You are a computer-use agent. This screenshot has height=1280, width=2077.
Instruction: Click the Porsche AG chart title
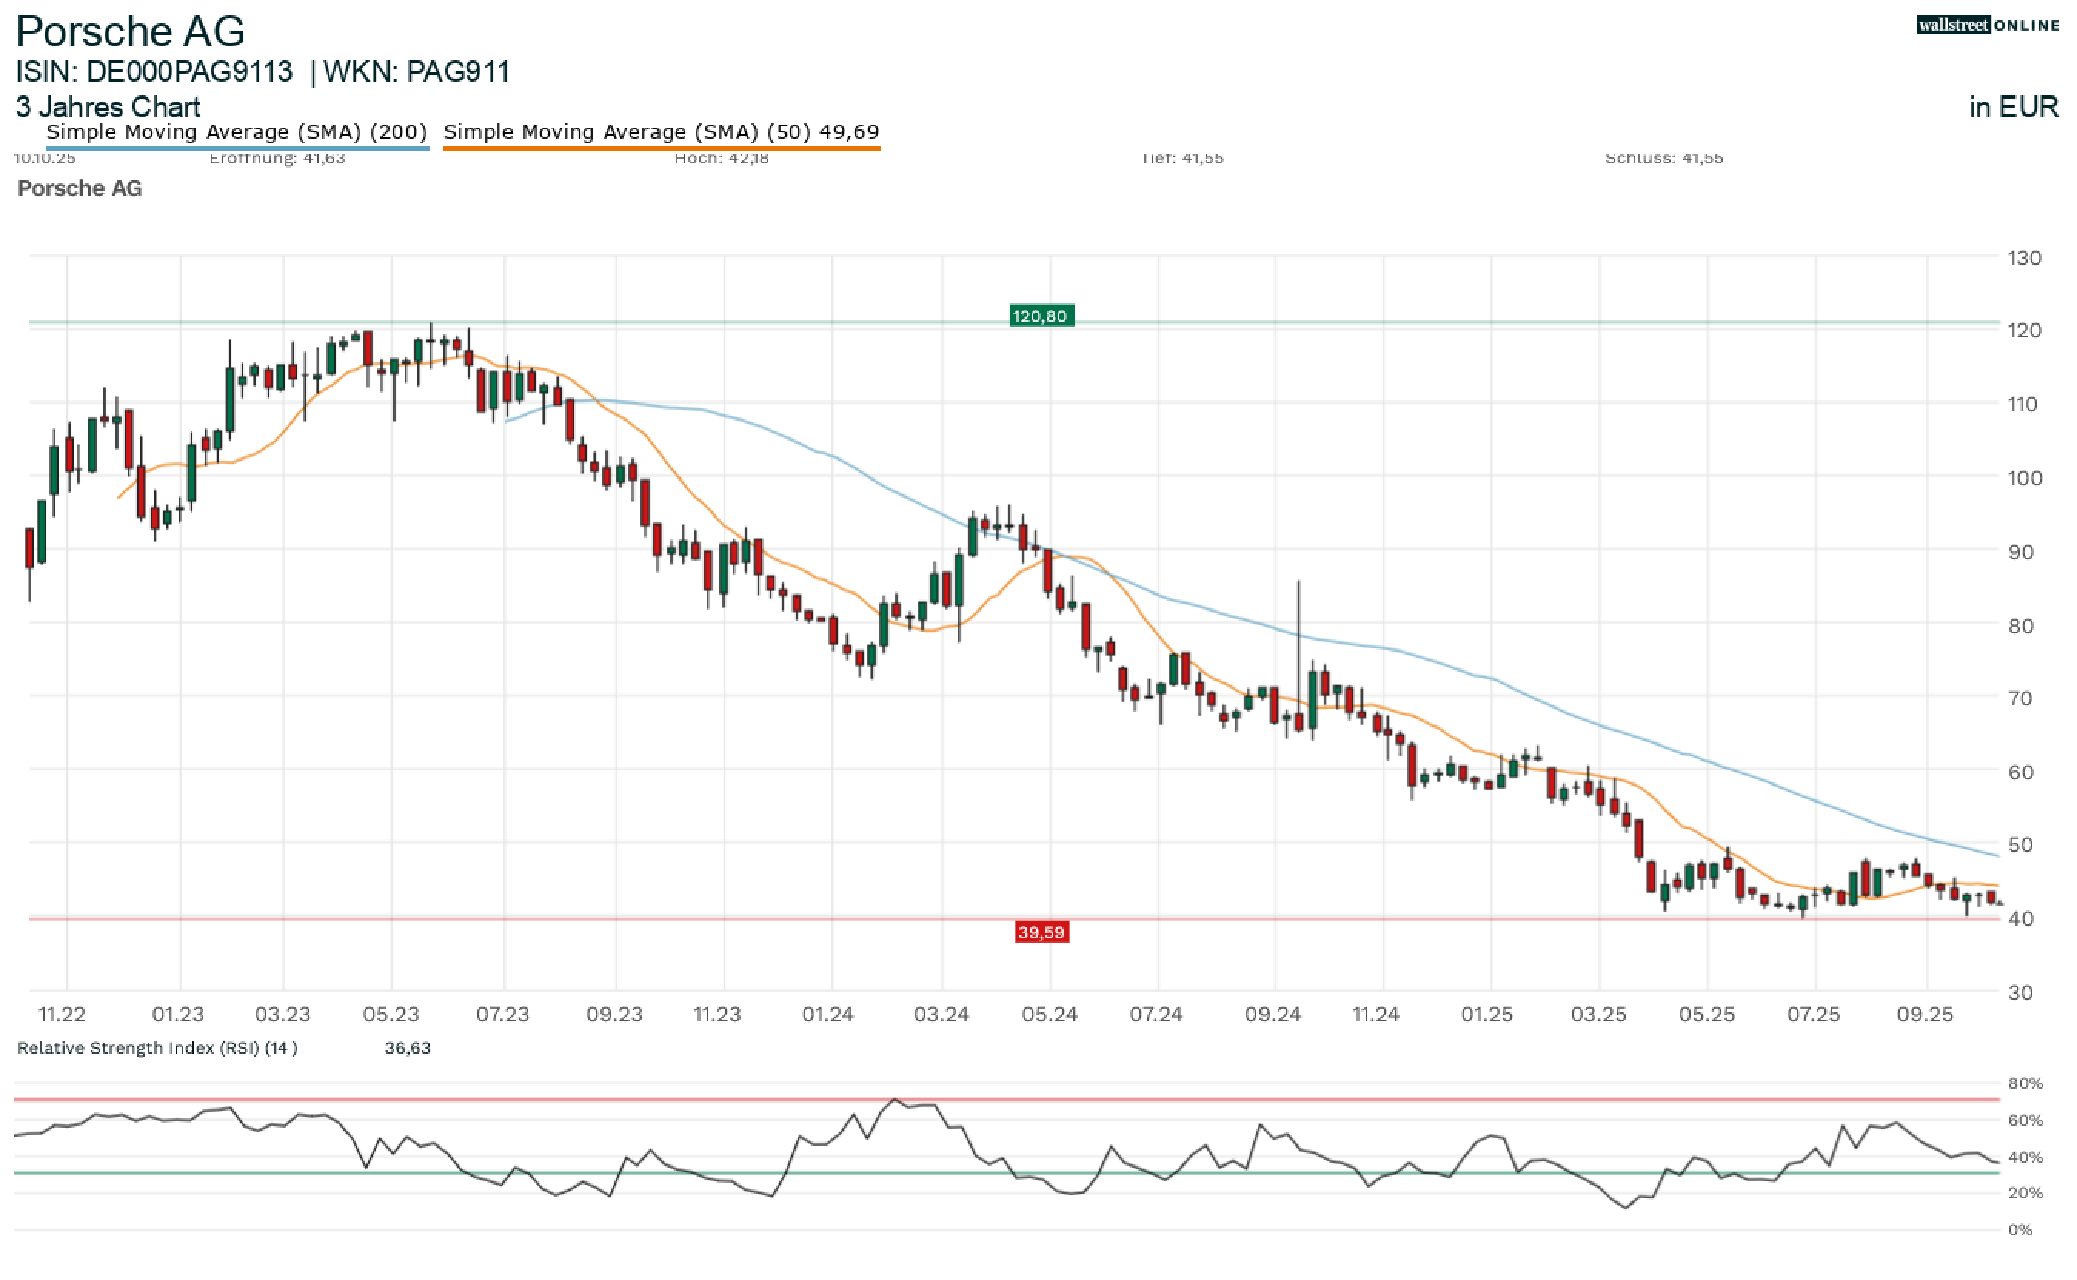pyautogui.click(x=130, y=32)
